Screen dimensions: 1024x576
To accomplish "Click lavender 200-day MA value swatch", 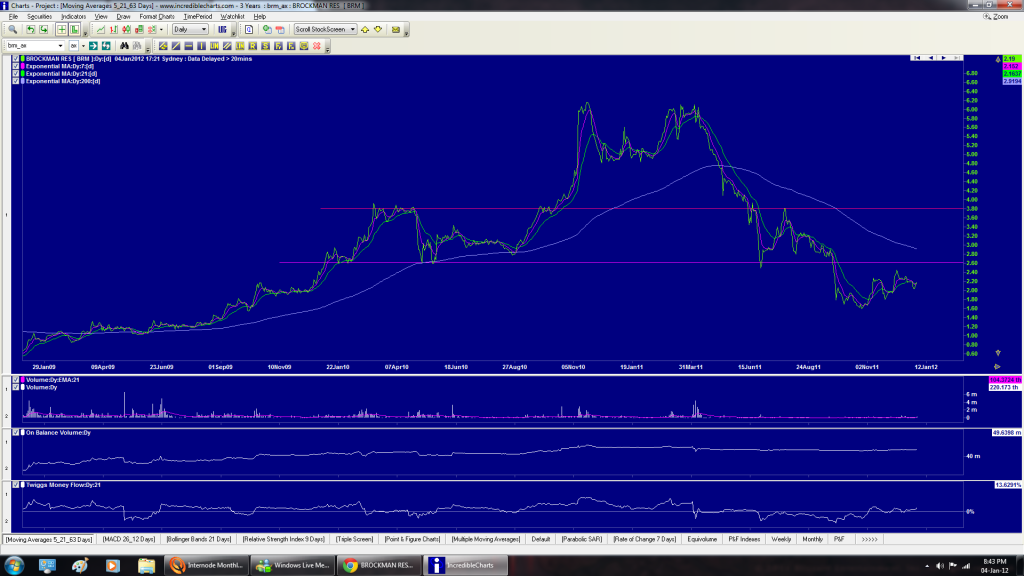I will [1012, 82].
